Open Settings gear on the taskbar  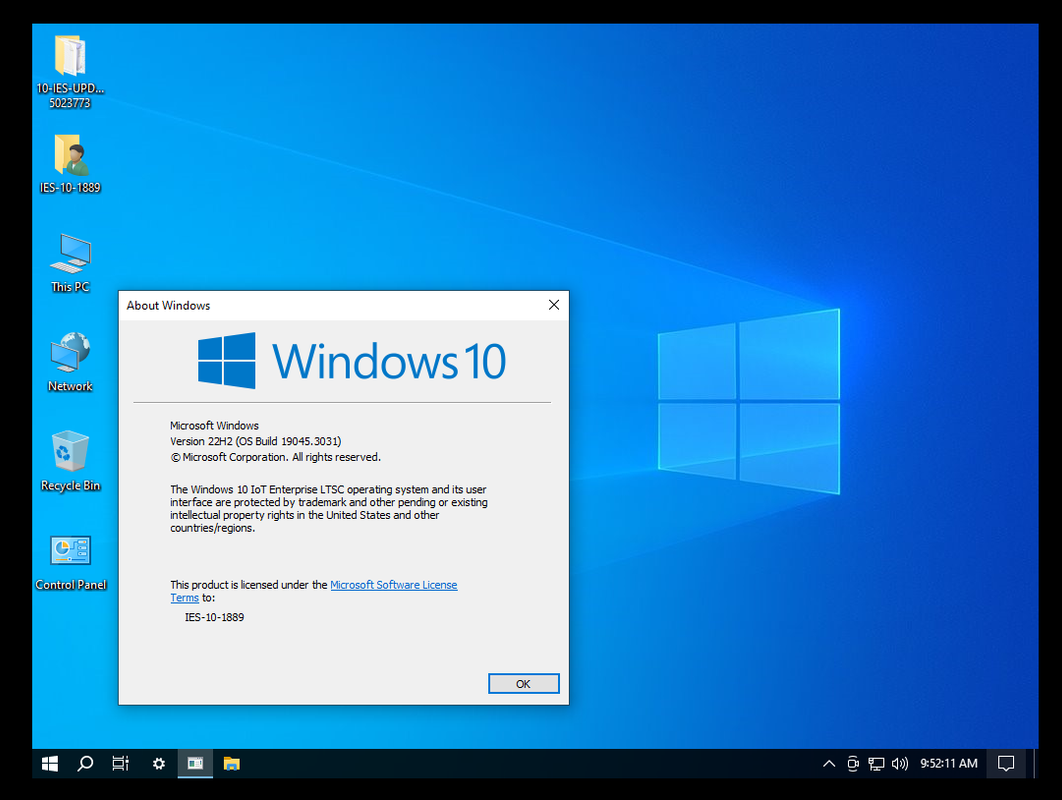coord(158,763)
